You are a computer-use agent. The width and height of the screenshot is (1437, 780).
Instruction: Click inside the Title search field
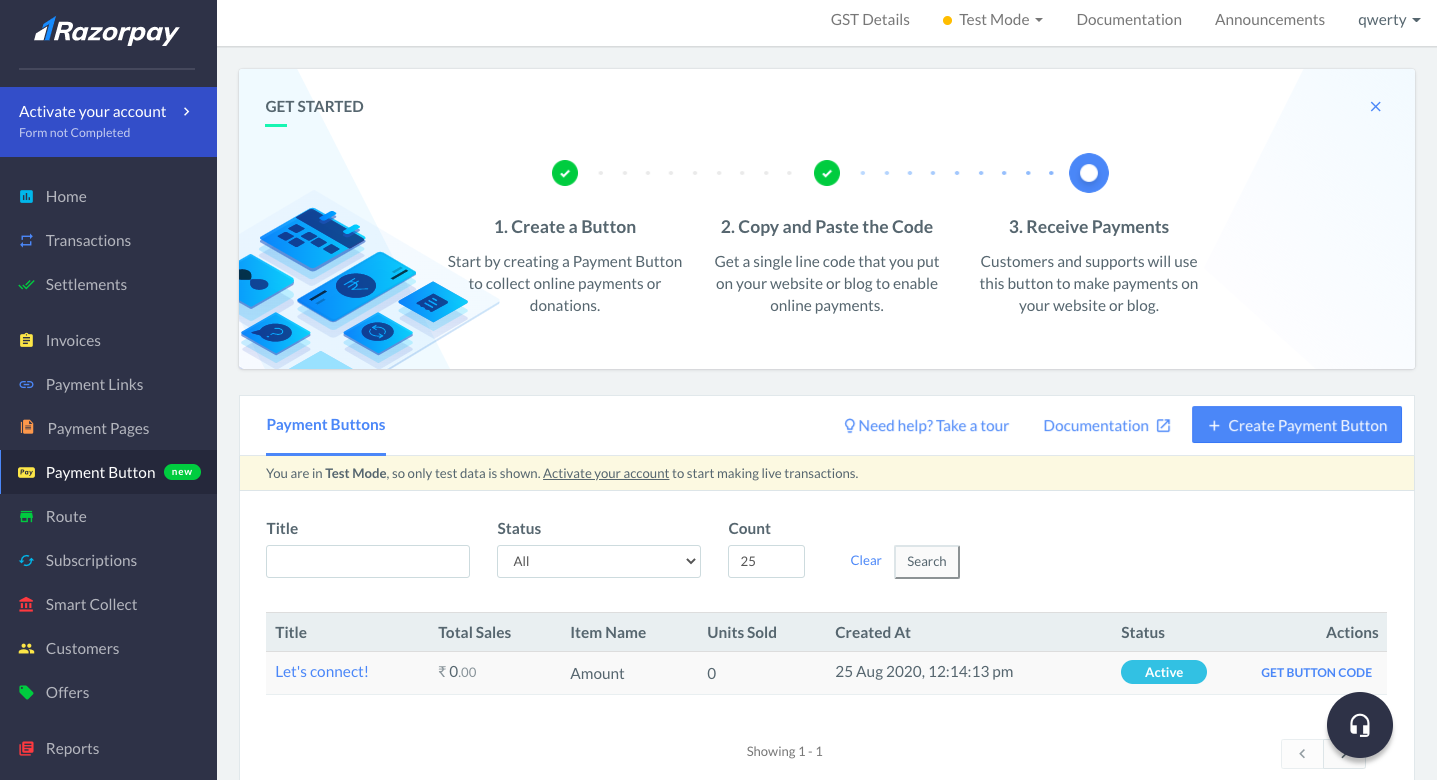click(x=367, y=561)
